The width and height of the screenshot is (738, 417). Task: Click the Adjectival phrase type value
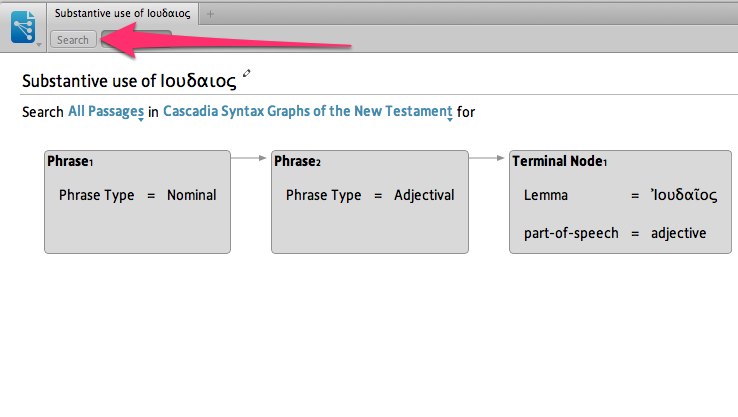(x=424, y=195)
